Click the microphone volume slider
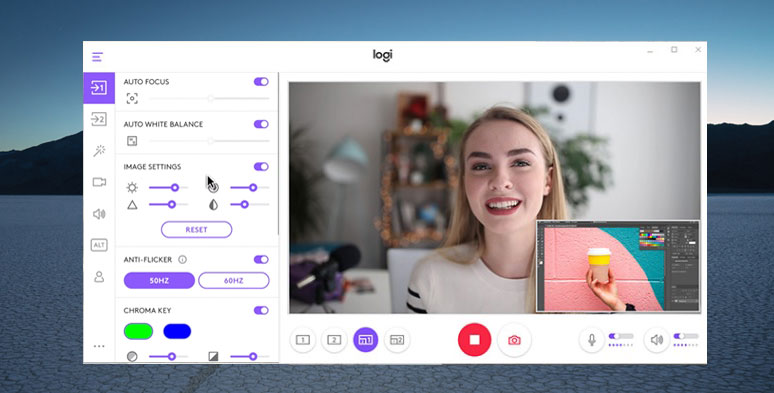Image resolution: width=774 pixels, height=393 pixels. (x=621, y=336)
